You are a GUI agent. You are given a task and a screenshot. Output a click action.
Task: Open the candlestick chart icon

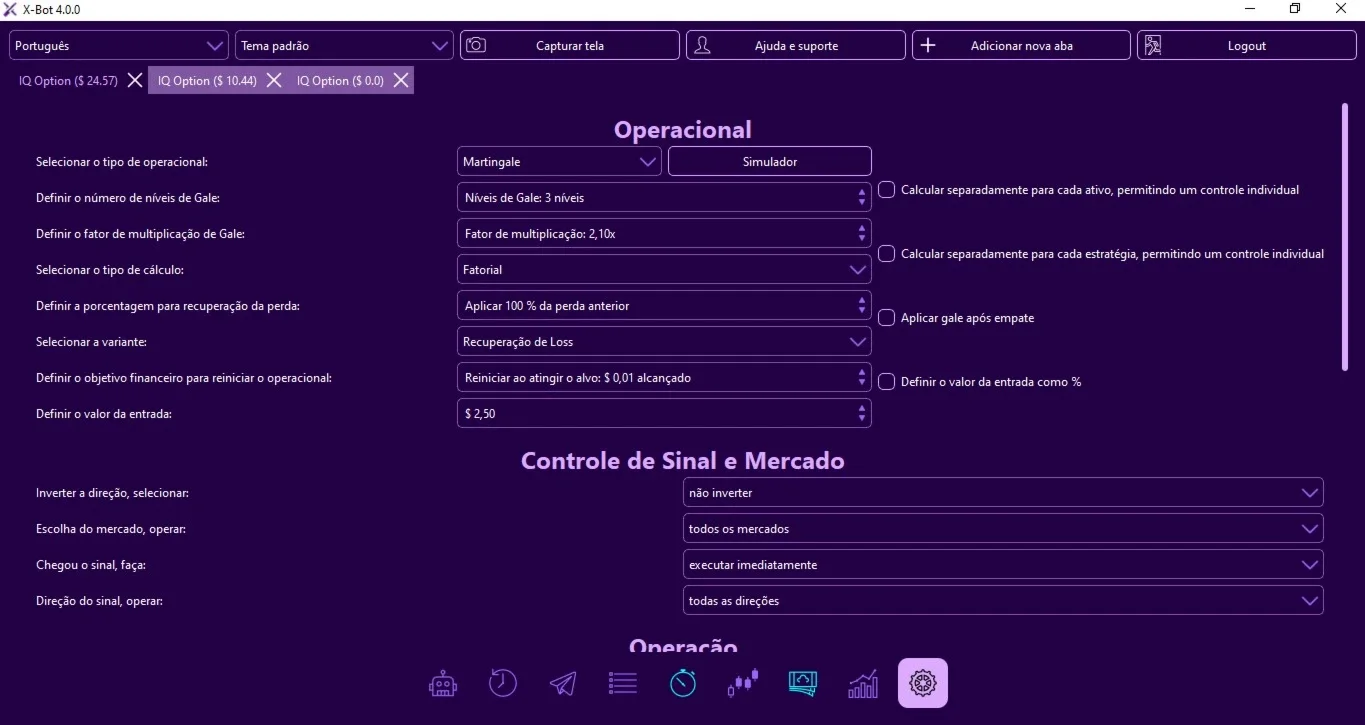point(743,683)
